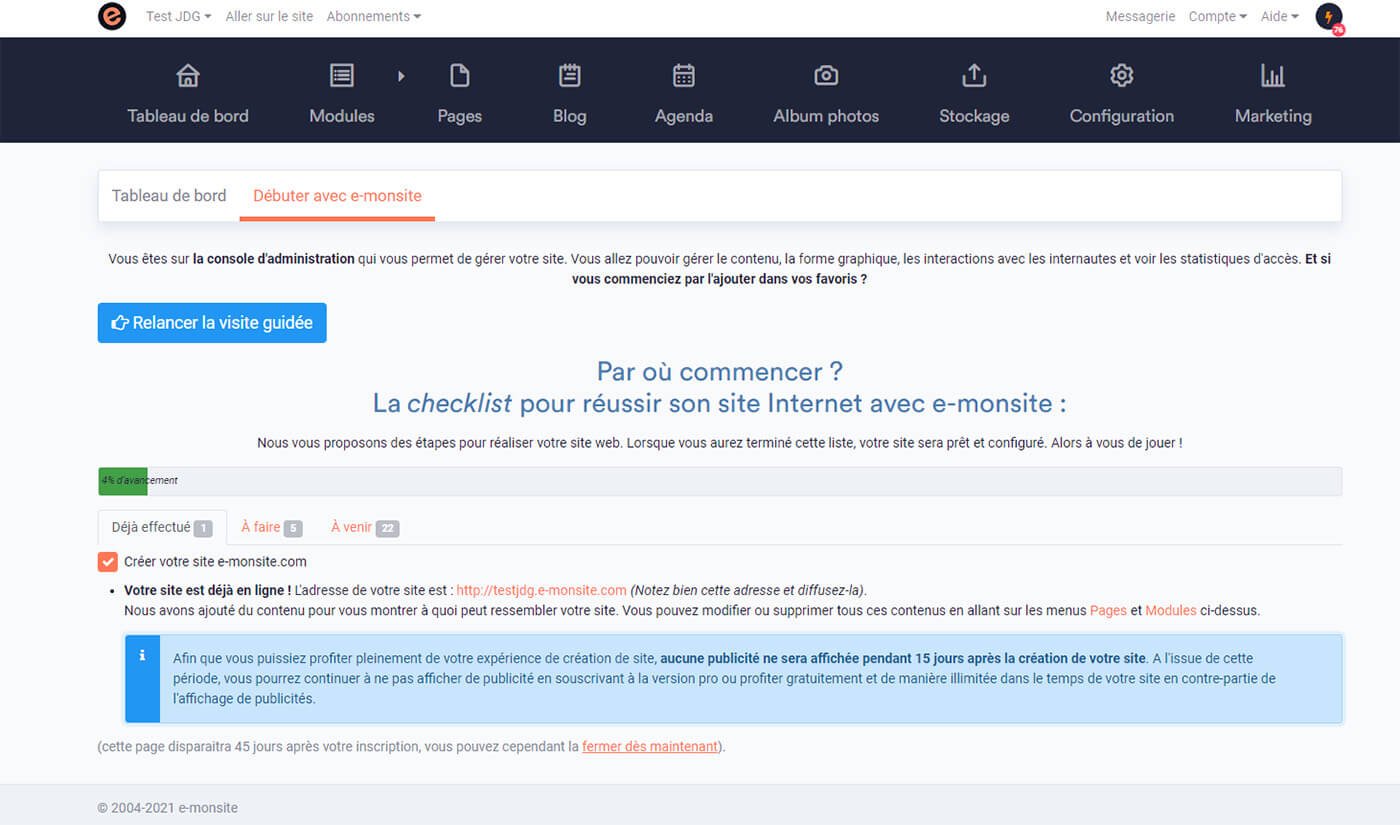Open the Marketing chart icon
The height and width of the screenshot is (825, 1400).
[x=1273, y=75]
